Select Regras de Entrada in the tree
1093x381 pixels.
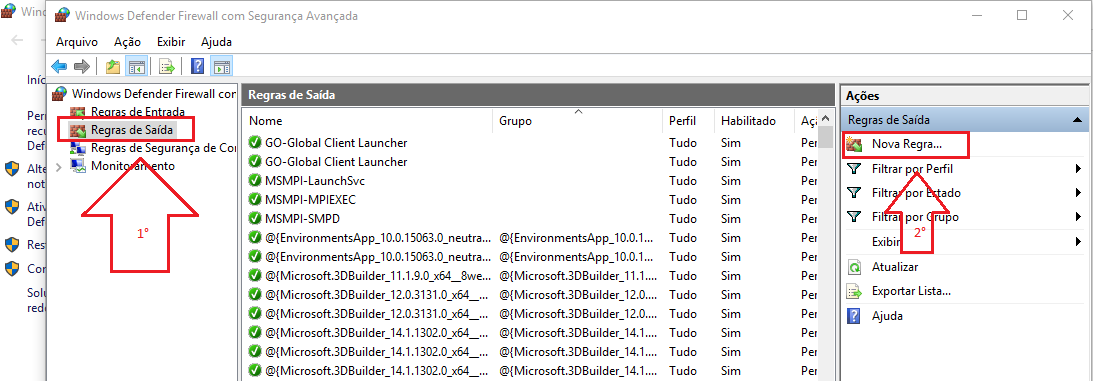click(137, 111)
